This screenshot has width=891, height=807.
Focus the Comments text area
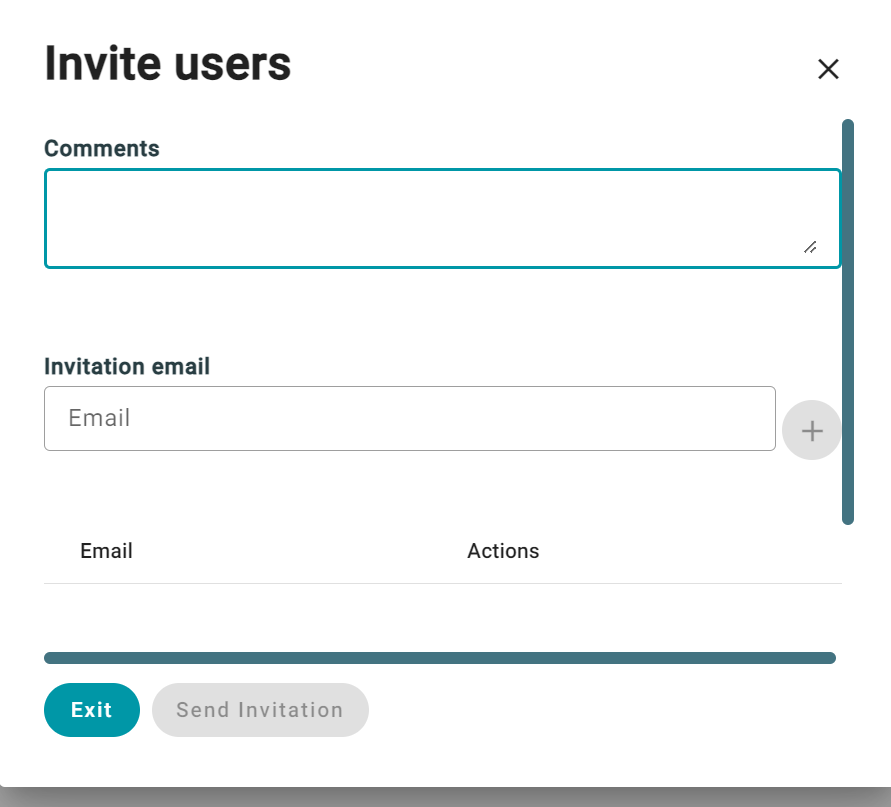click(442, 218)
